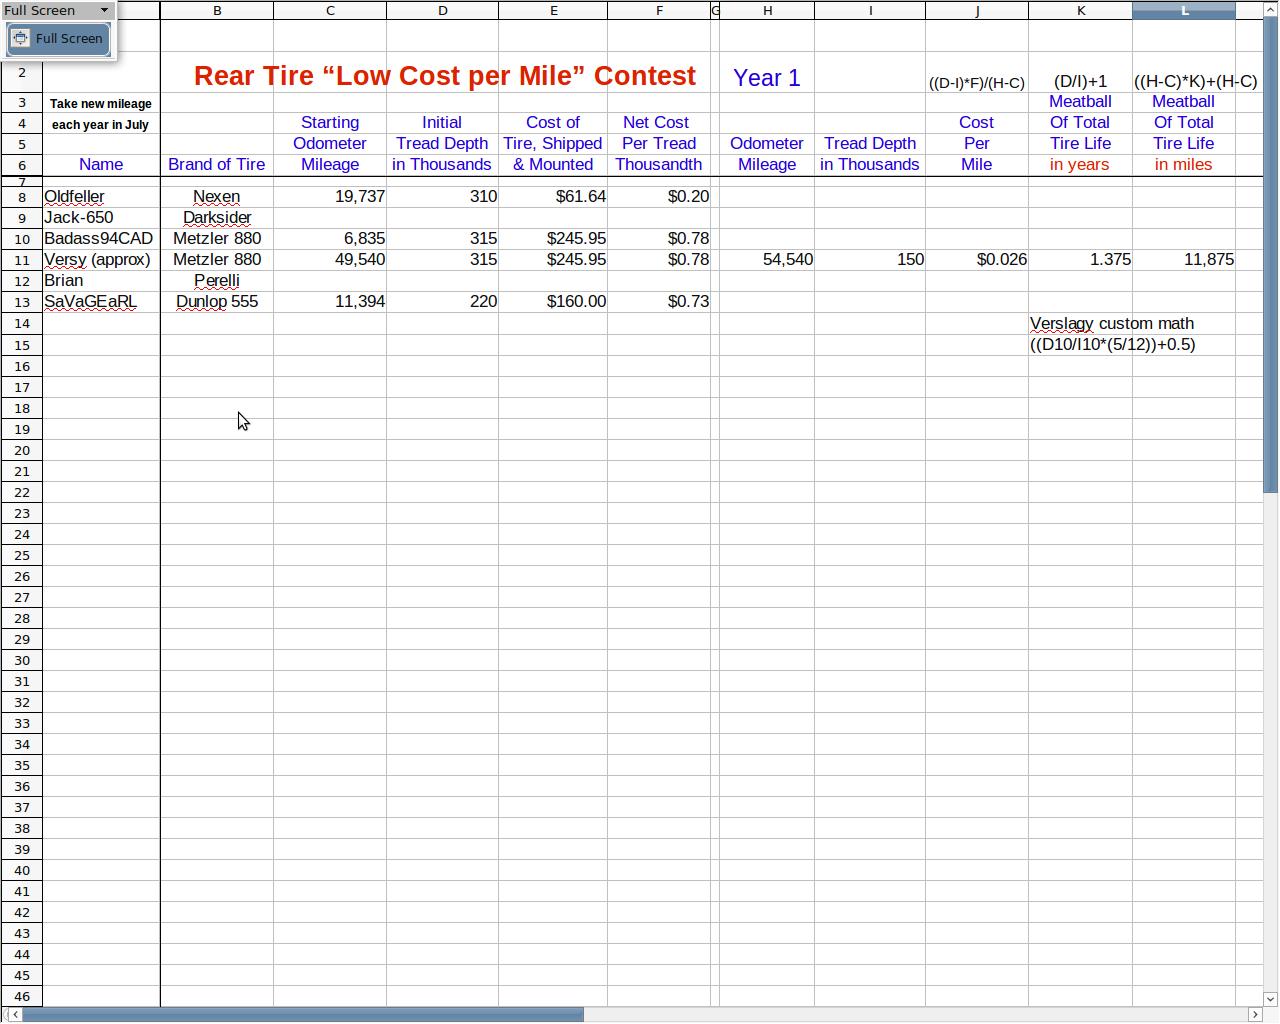Click the horizontal scrollbar thumb
This screenshot has height=1024, width=1280.
click(x=300, y=1014)
